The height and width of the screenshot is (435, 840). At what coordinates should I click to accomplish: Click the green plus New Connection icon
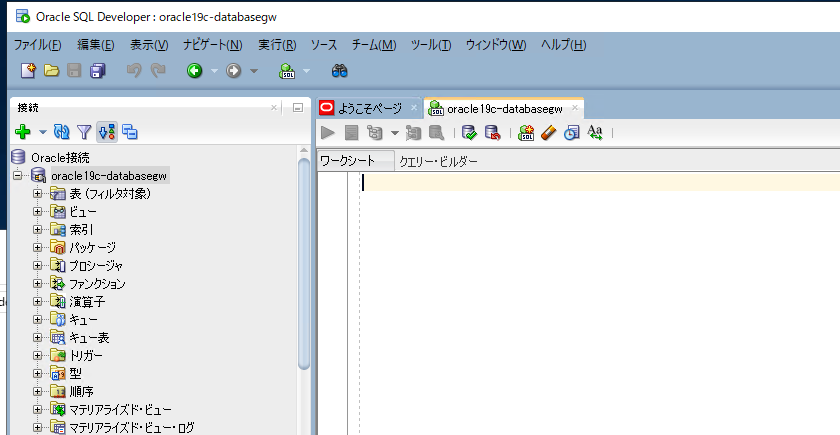click(23, 131)
